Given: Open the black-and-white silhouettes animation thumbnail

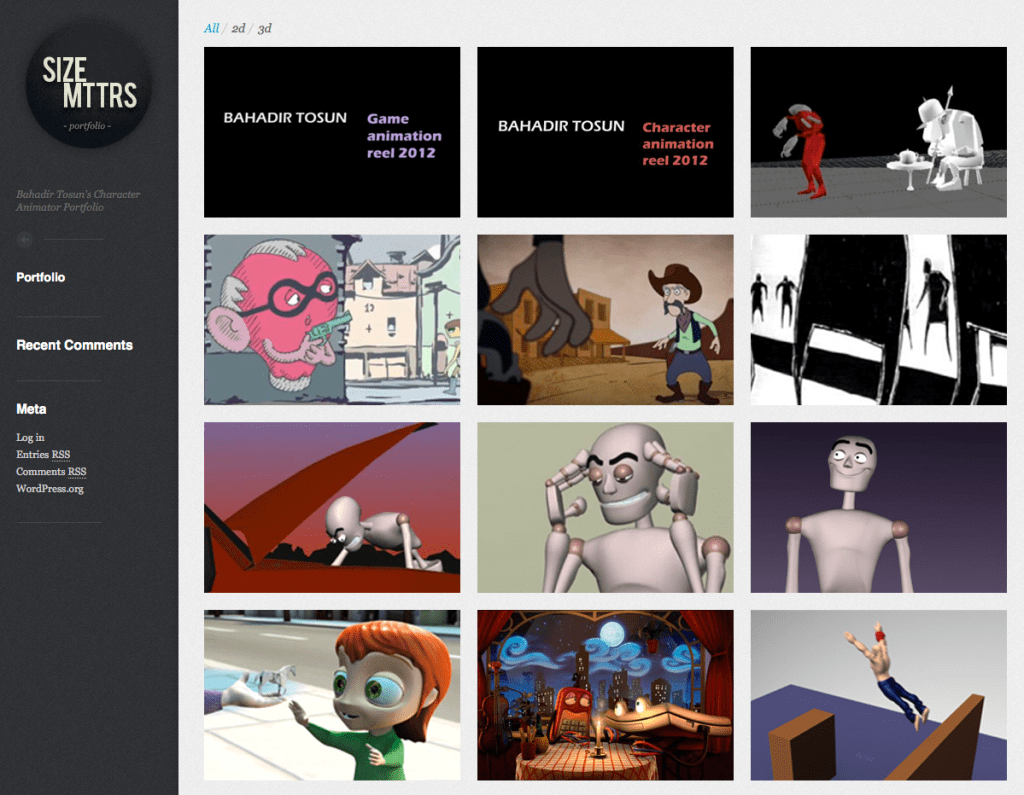Looking at the screenshot, I should (x=878, y=319).
